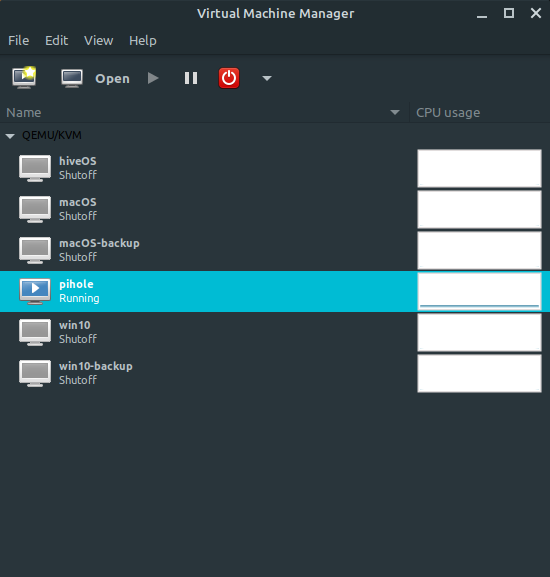Maximize the Virtual Machine Manager window
This screenshot has width=550, height=577.
pos(509,13)
